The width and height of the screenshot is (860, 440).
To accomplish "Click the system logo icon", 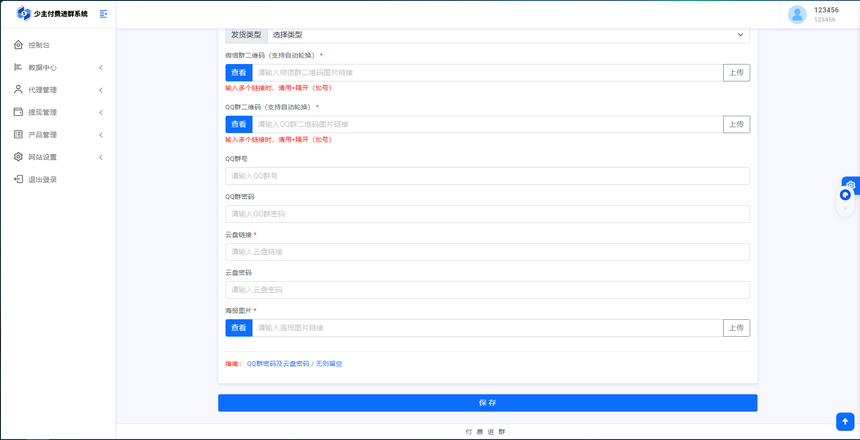I will click(x=24, y=14).
